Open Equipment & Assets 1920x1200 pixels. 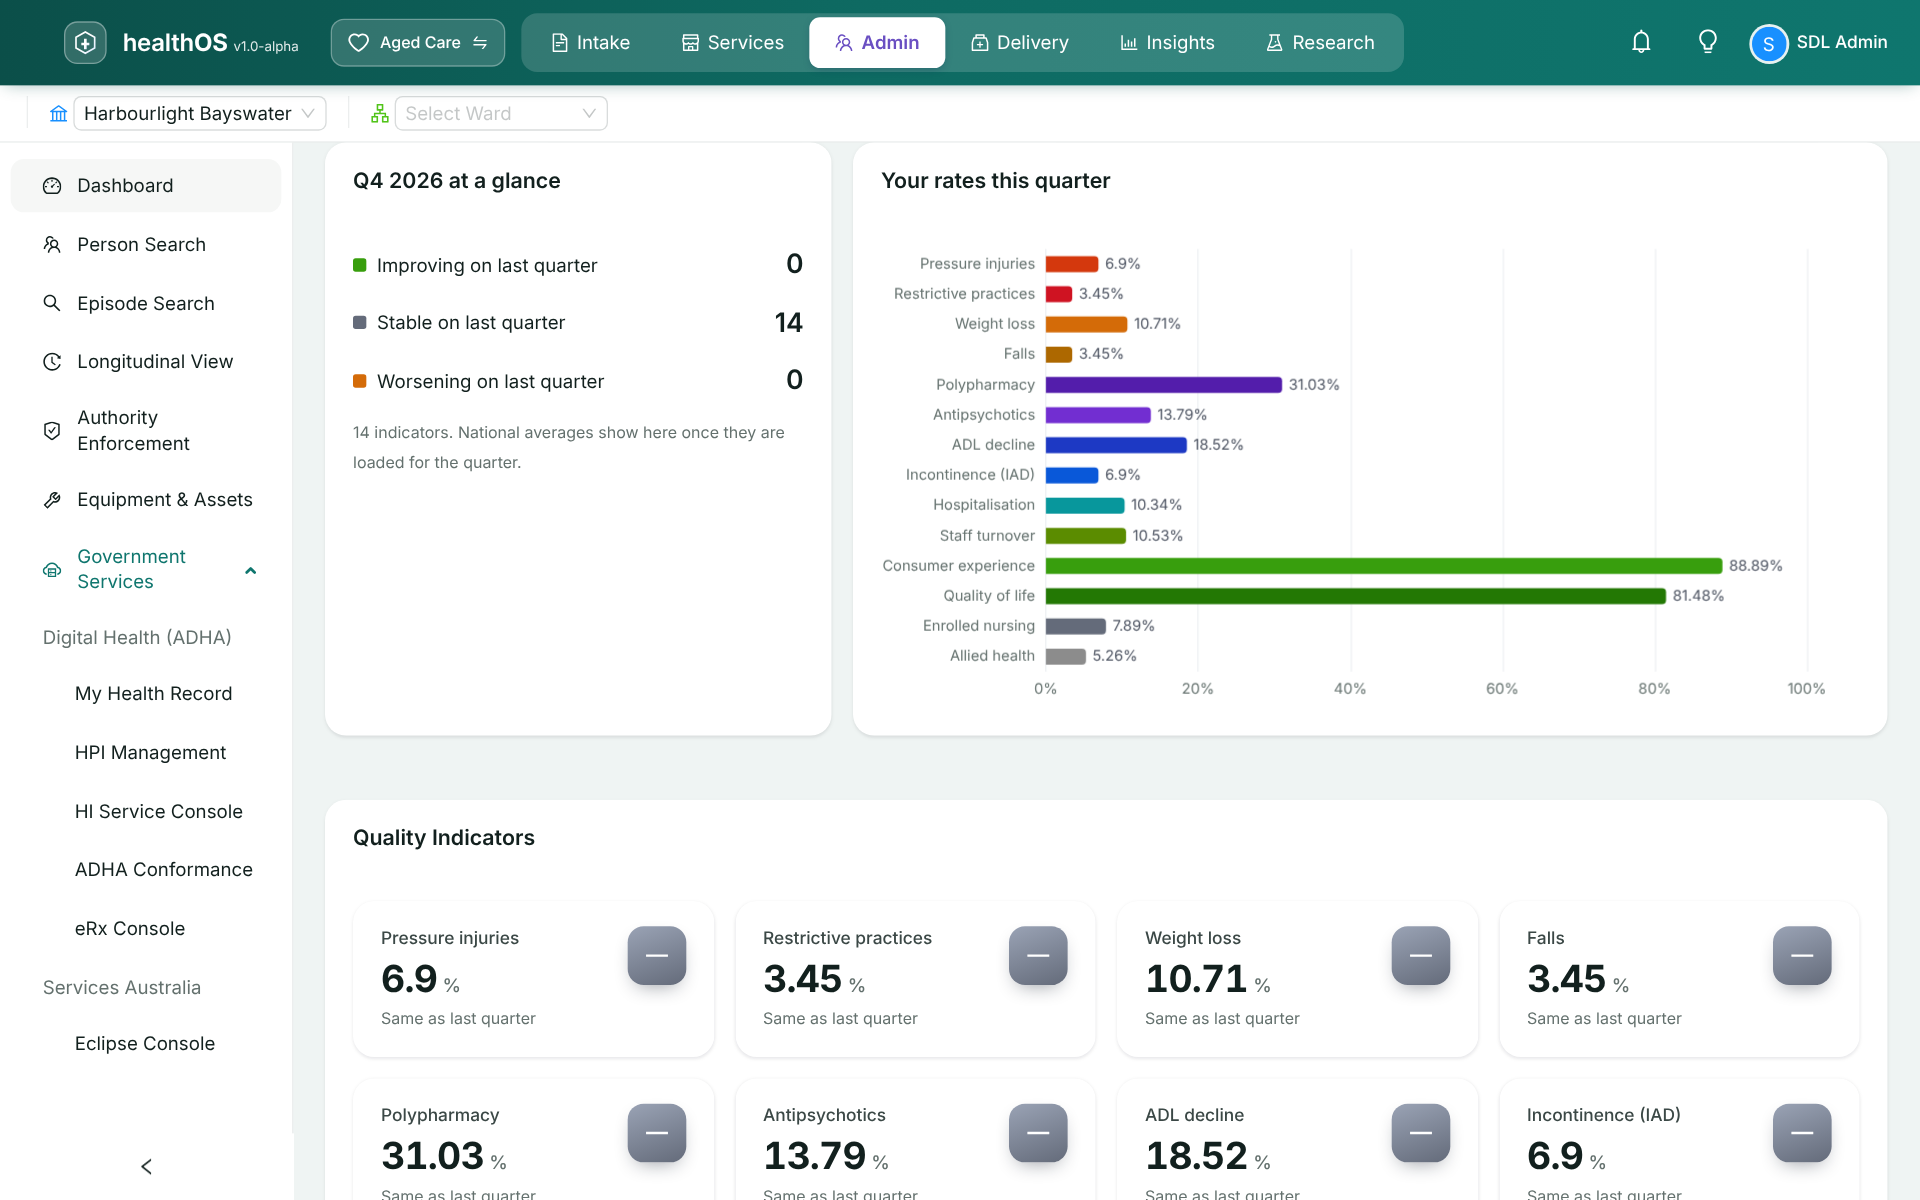[146, 500]
